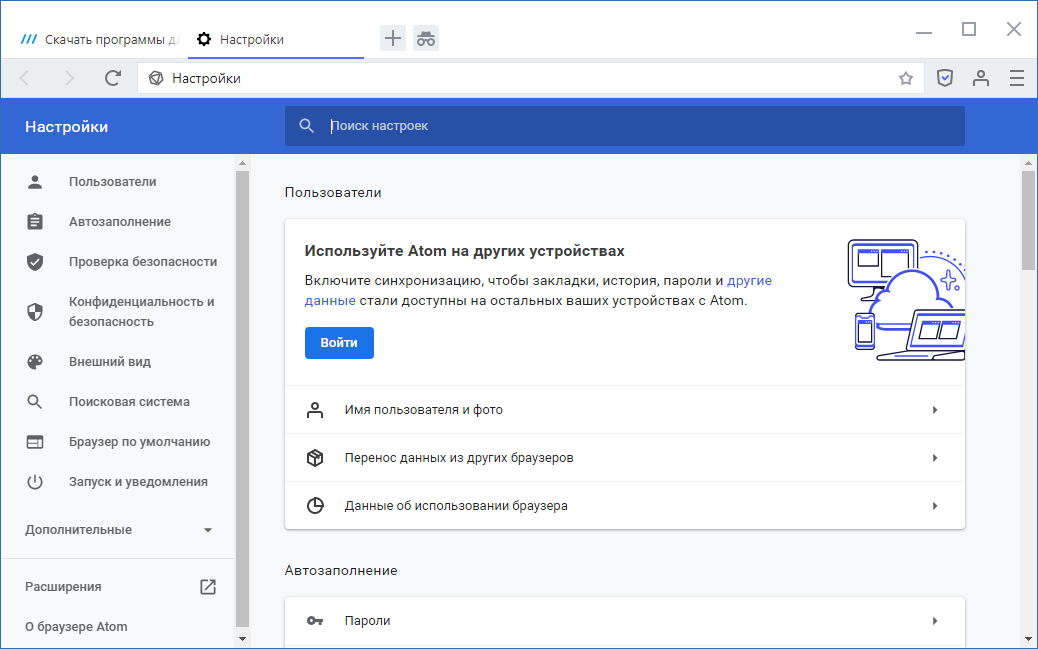Open Внешний вид in the sidebar

point(110,362)
